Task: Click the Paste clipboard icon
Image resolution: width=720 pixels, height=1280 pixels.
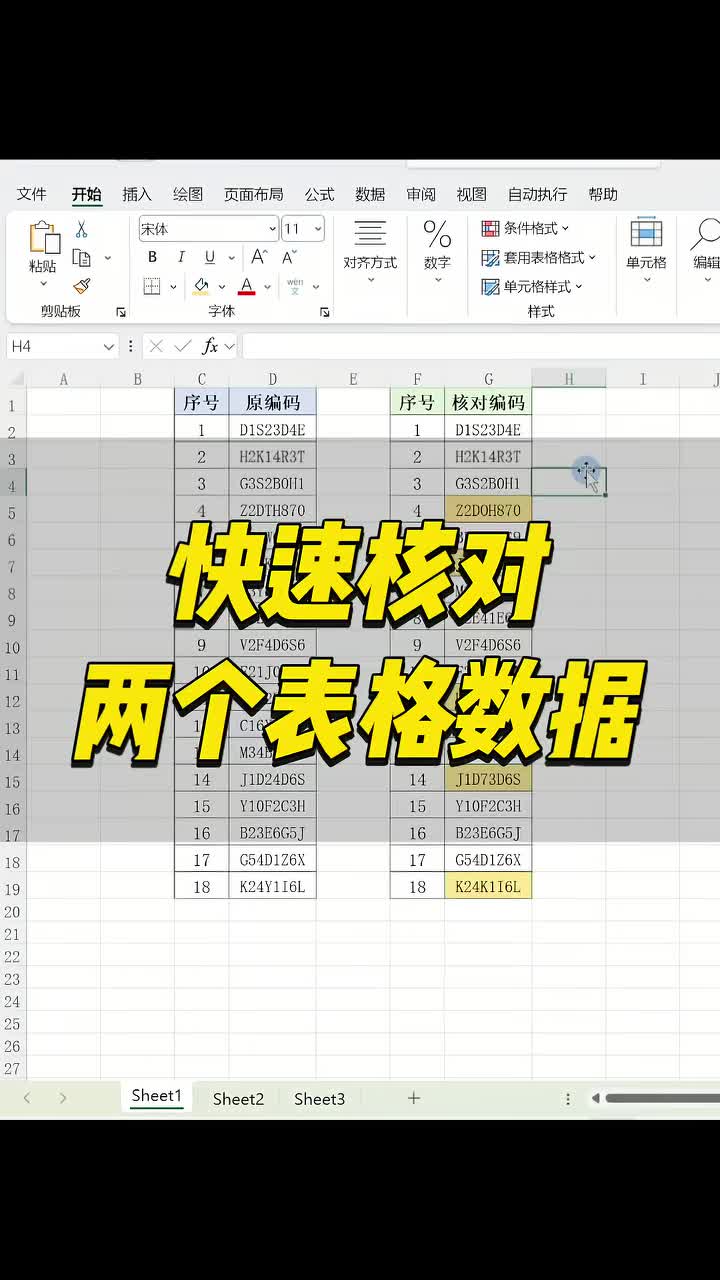Action: (x=43, y=237)
